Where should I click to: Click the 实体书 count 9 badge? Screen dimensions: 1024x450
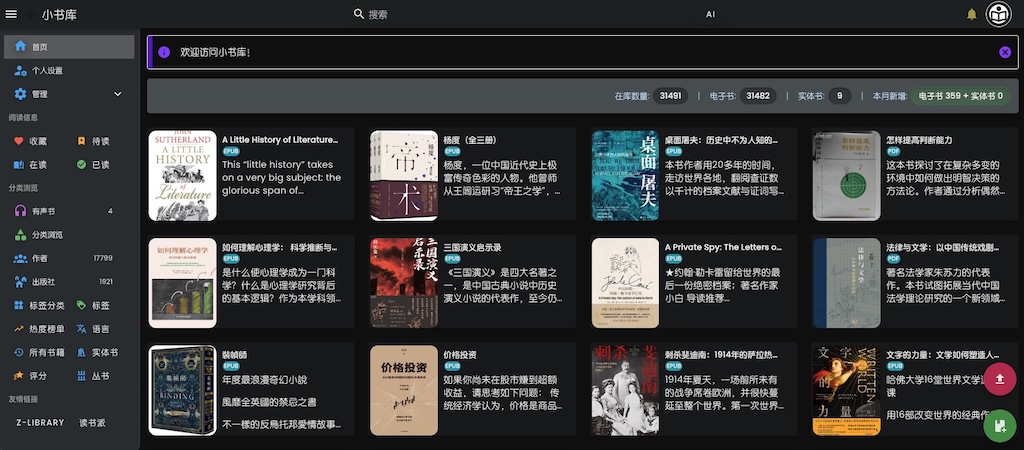[x=840, y=96]
